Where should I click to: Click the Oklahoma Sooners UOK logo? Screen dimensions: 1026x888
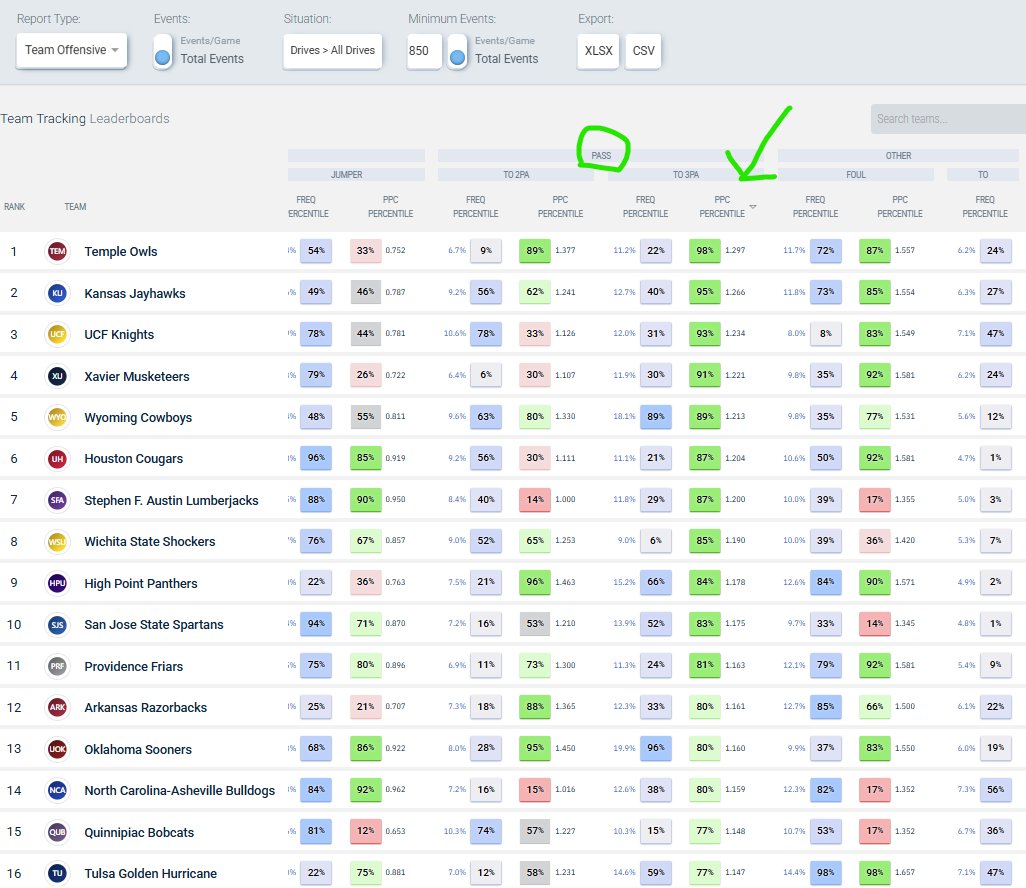click(x=58, y=749)
